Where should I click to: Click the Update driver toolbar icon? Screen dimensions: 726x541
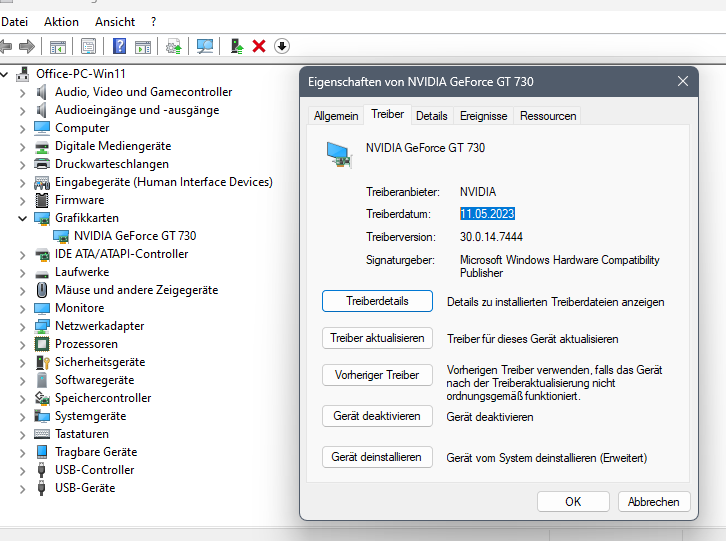point(174,46)
